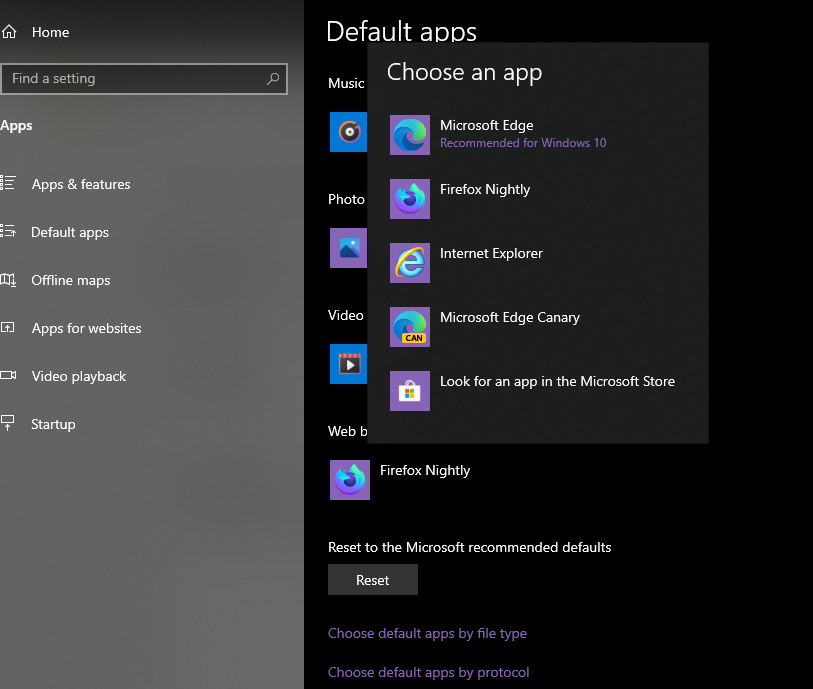Image resolution: width=813 pixels, height=689 pixels.
Task: Open Apps for websites page
Action: (86, 328)
